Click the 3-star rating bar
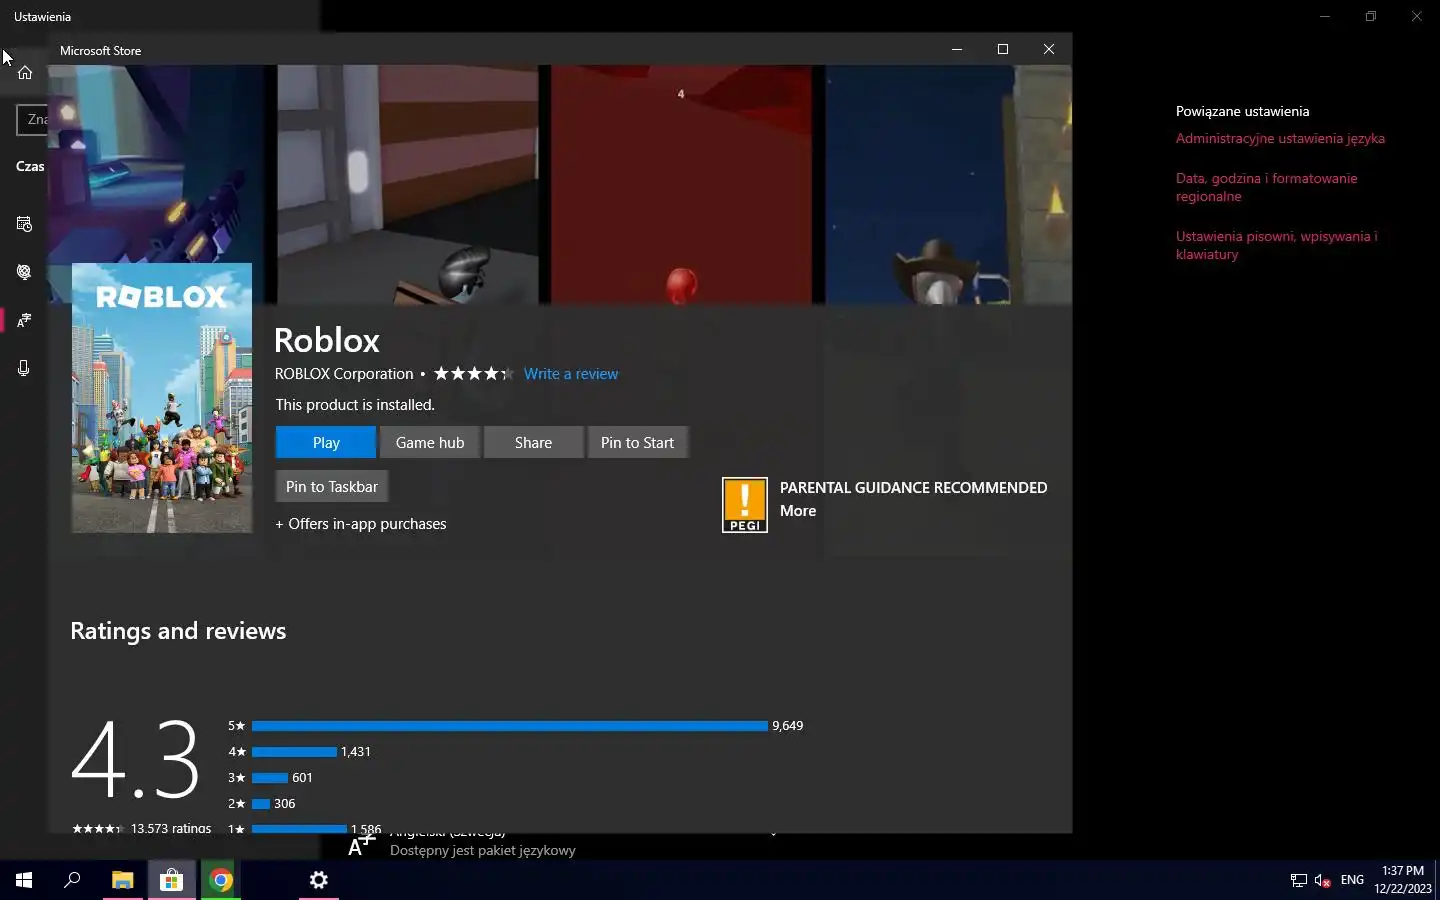Viewport: 1440px width, 900px height. [270, 778]
